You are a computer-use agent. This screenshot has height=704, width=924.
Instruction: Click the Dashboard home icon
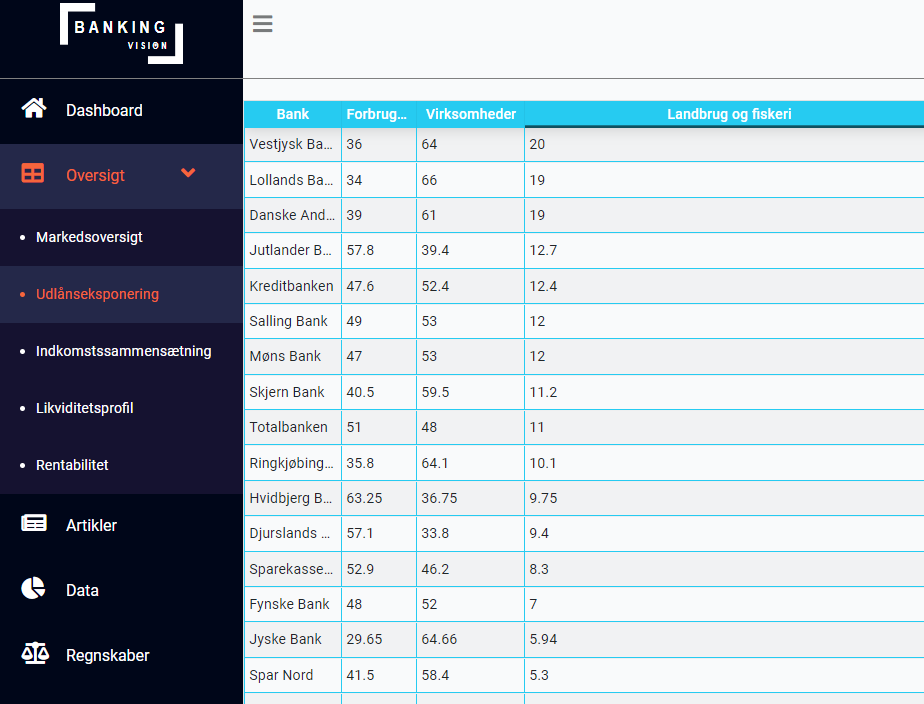point(34,108)
